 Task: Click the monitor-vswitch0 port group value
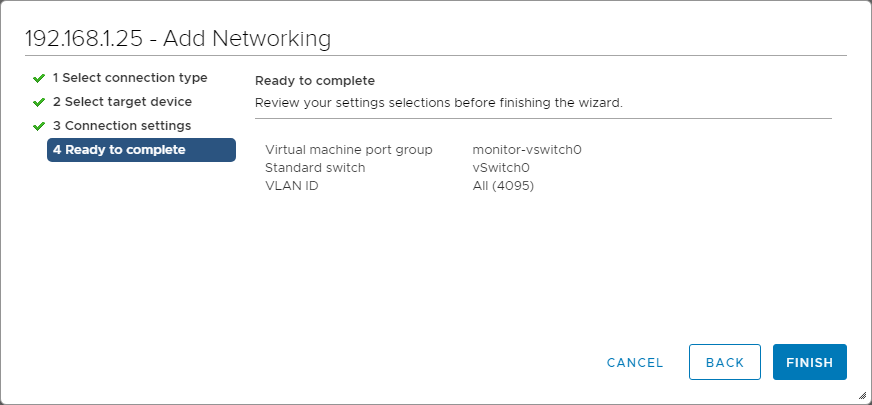(x=526, y=150)
